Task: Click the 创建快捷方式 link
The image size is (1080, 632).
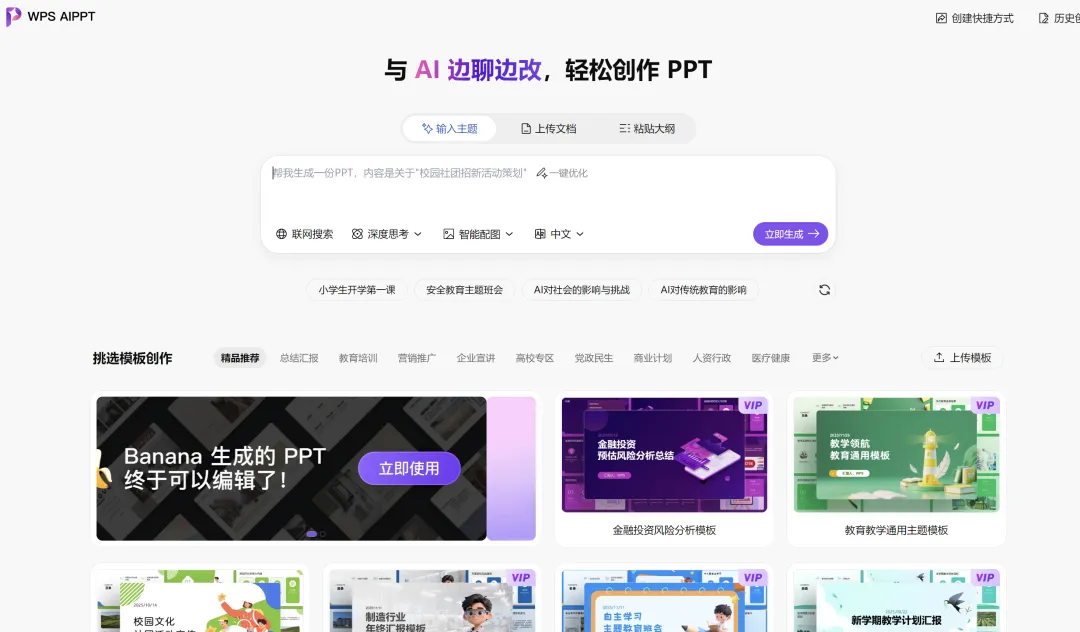Action: coord(975,19)
